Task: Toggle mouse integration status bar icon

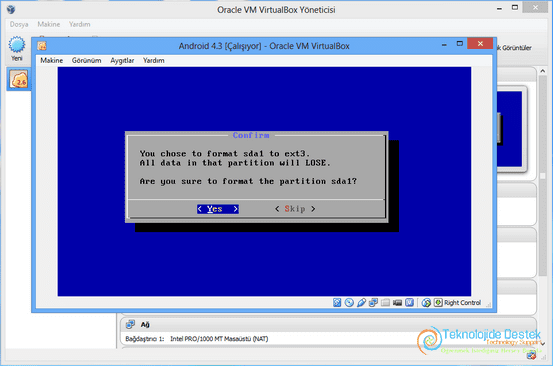Action: 426,302
